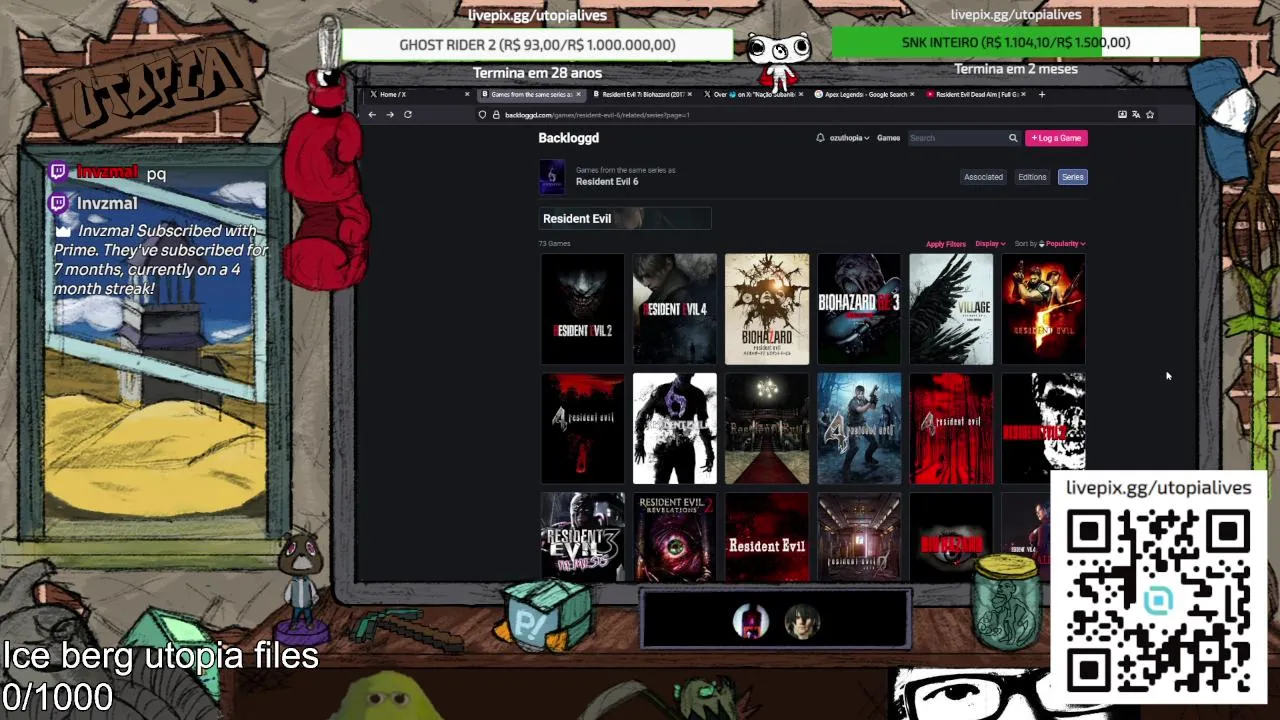Open the Resident Evil Village cover
The height and width of the screenshot is (720, 1280).
pos(951,309)
